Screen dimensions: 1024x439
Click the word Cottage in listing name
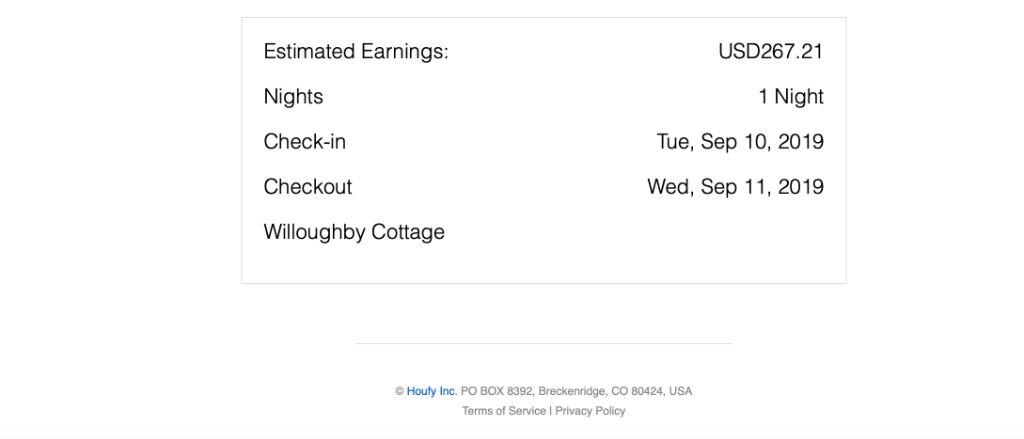pyautogui.click(x=408, y=232)
